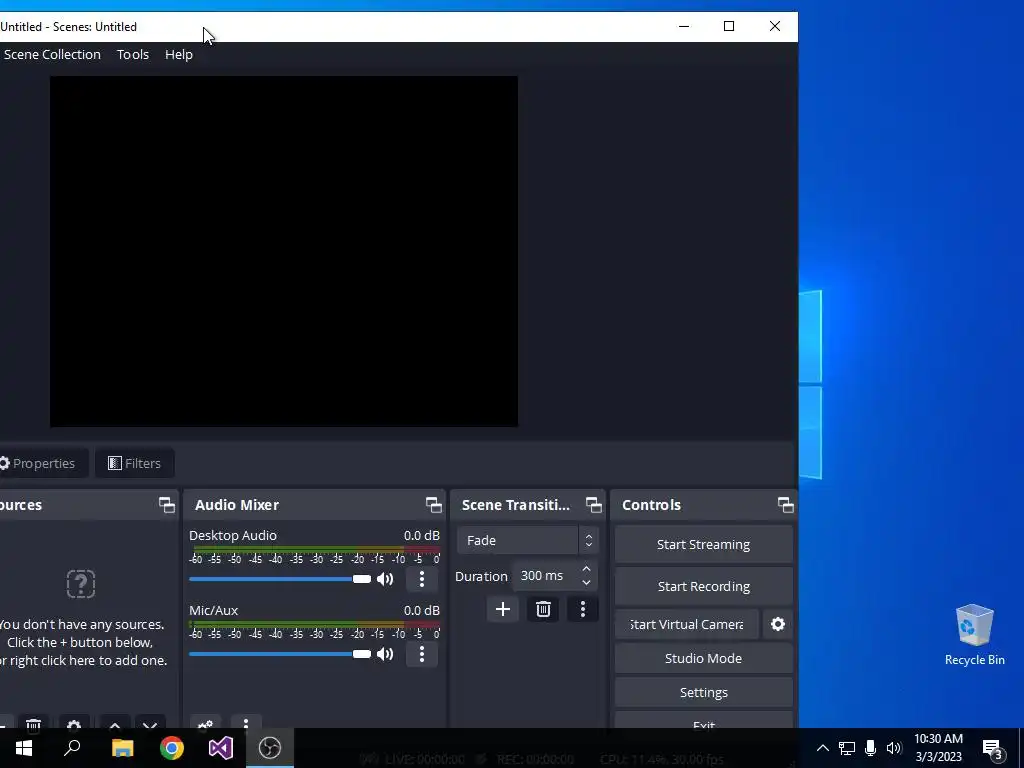1024x768 pixels.
Task: Open the Scene Collection menu
Action: [52, 54]
